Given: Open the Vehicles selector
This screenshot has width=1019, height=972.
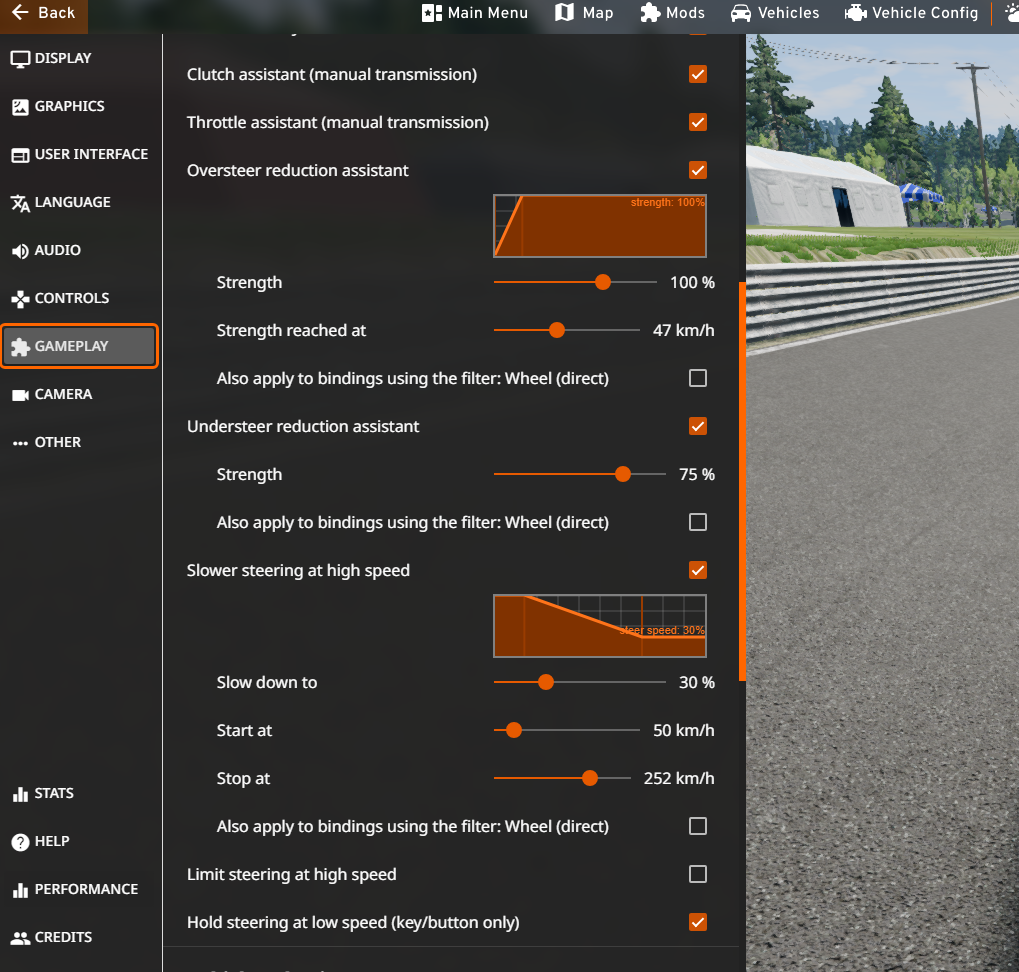Looking at the screenshot, I should tap(775, 13).
